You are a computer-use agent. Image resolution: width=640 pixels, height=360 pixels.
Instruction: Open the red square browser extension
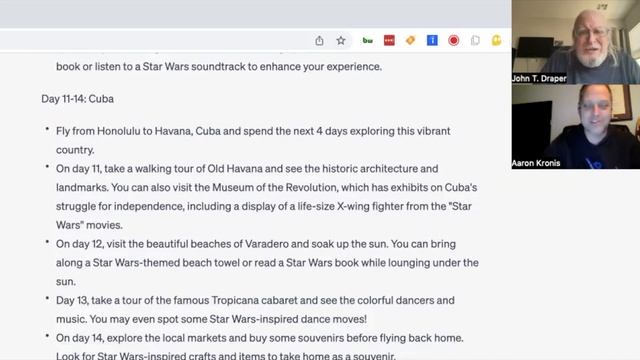(x=389, y=40)
